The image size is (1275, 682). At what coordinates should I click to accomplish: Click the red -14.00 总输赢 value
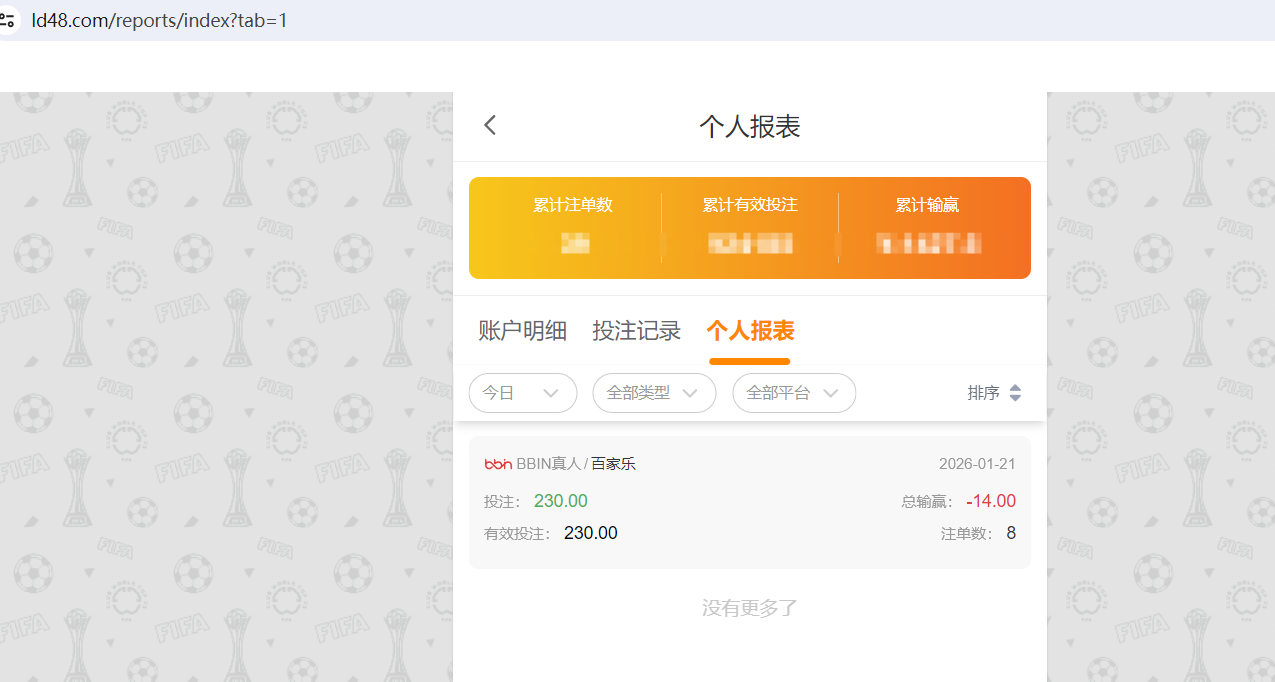click(x=990, y=501)
